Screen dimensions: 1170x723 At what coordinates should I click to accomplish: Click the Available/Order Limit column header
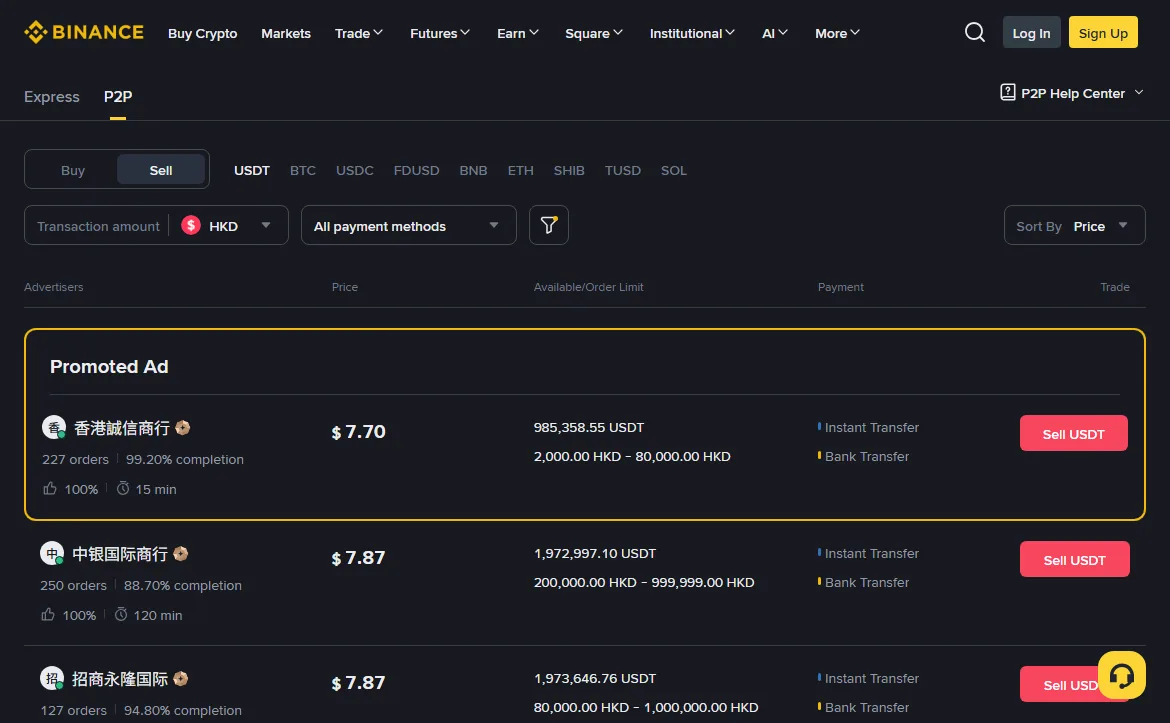[588, 287]
